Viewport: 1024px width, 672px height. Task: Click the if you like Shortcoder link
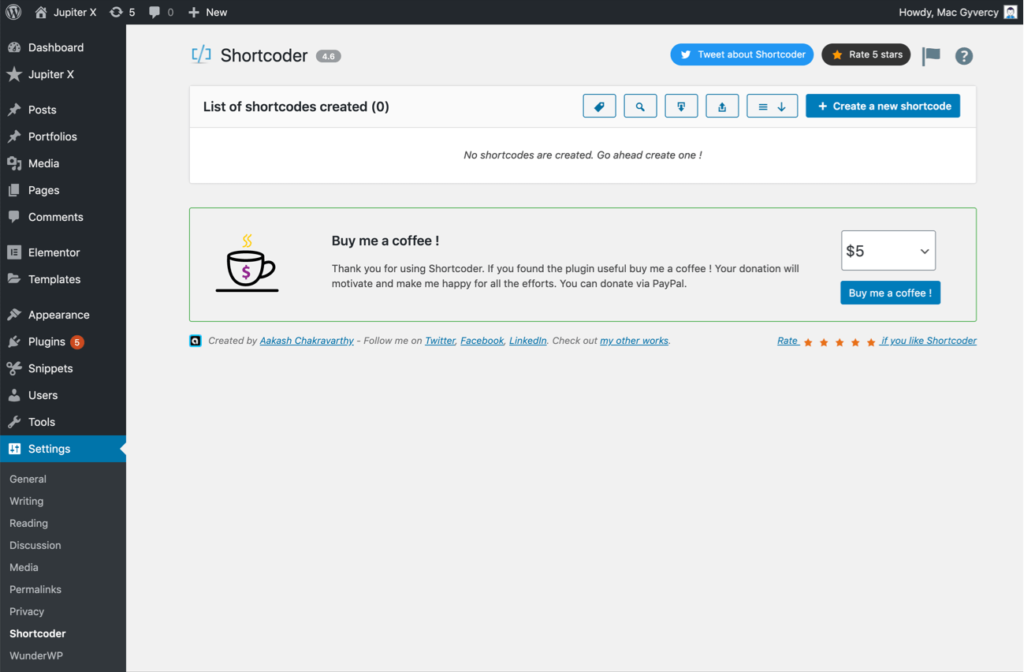pos(929,340)
